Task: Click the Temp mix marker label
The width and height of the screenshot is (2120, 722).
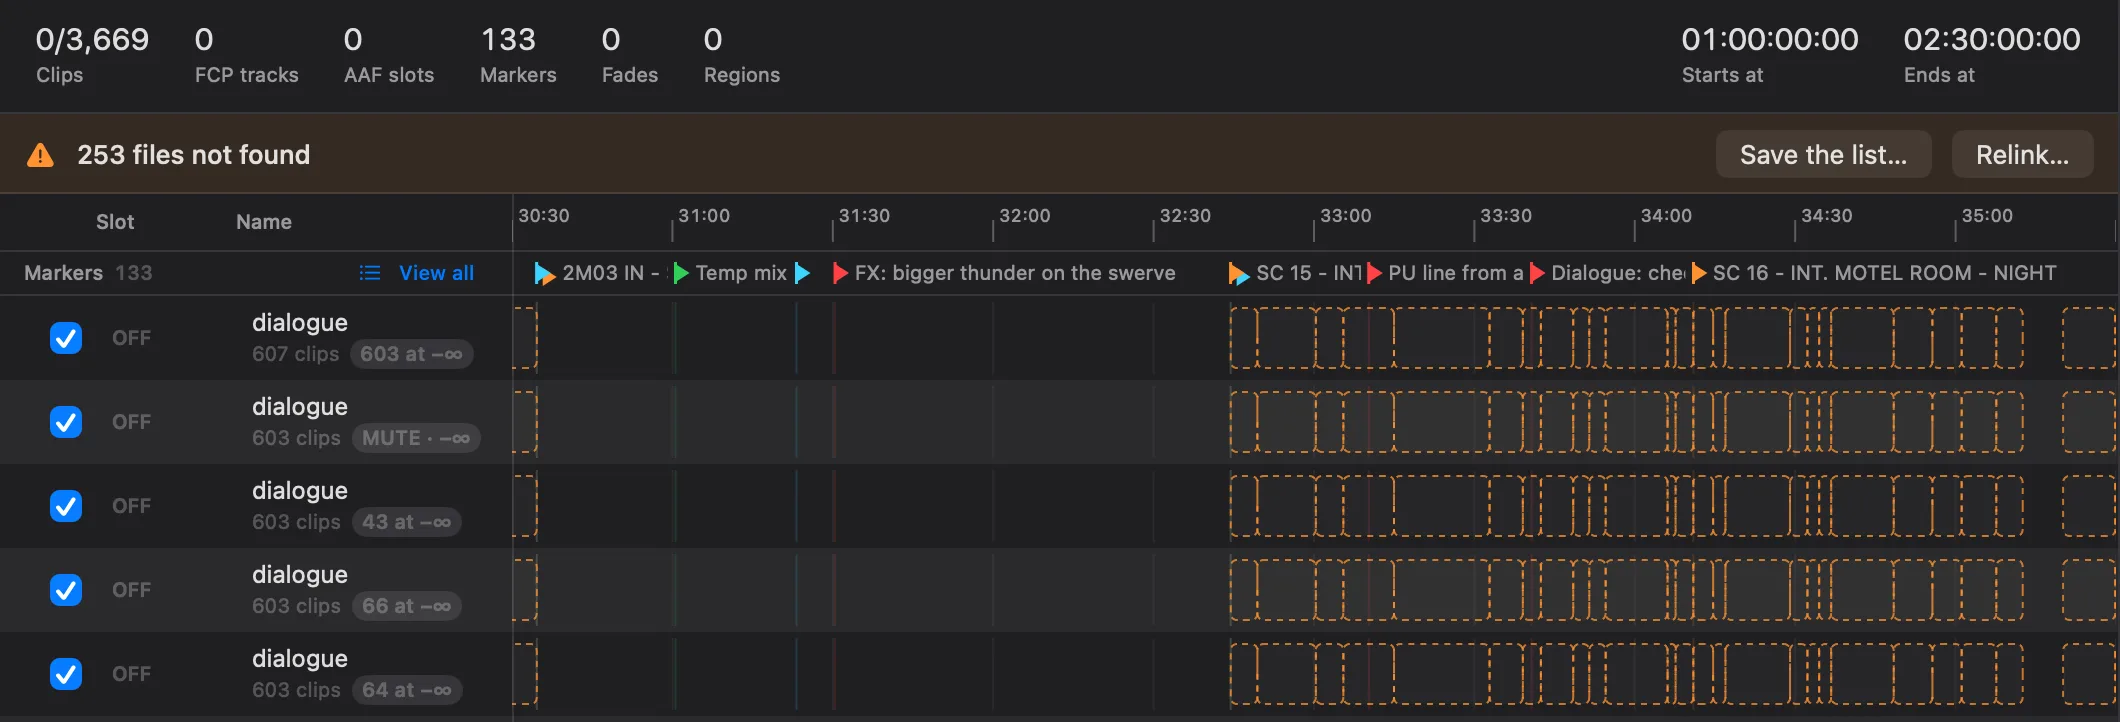Action: (x=741, y=273)
